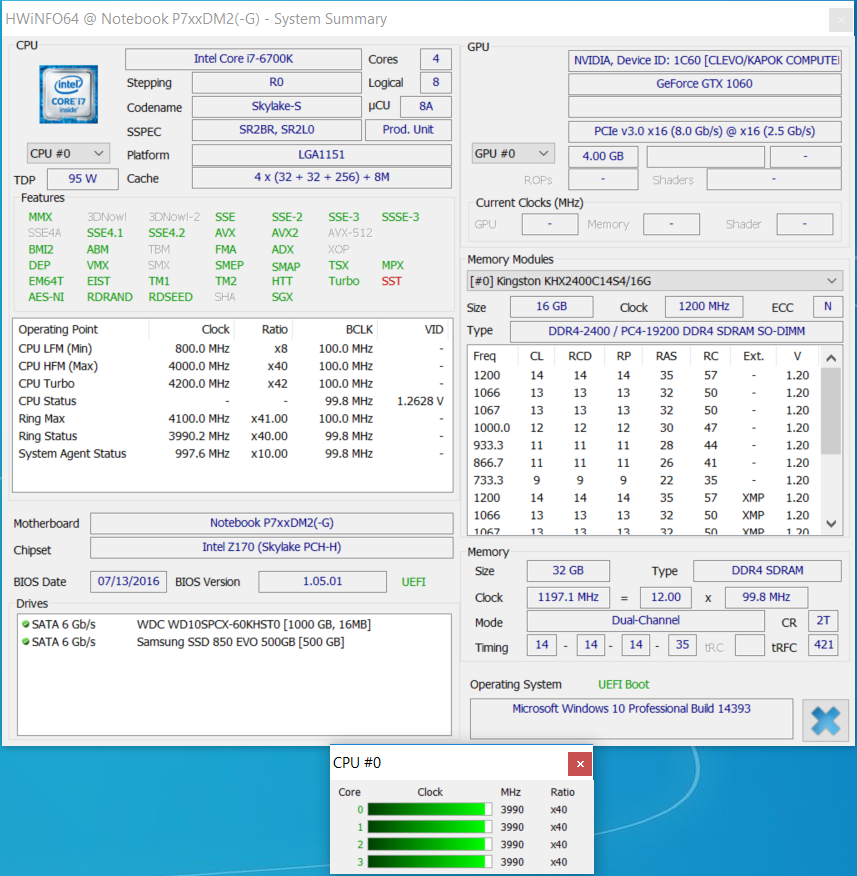
Task: Click the Intel Z170 chipset field
Action: click(272, 547)
